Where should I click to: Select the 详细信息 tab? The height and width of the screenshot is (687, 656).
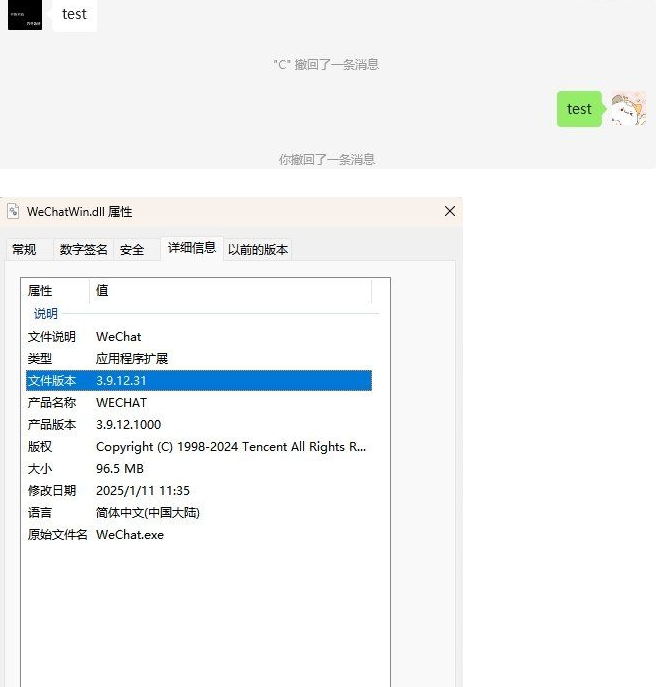point(191,248)
